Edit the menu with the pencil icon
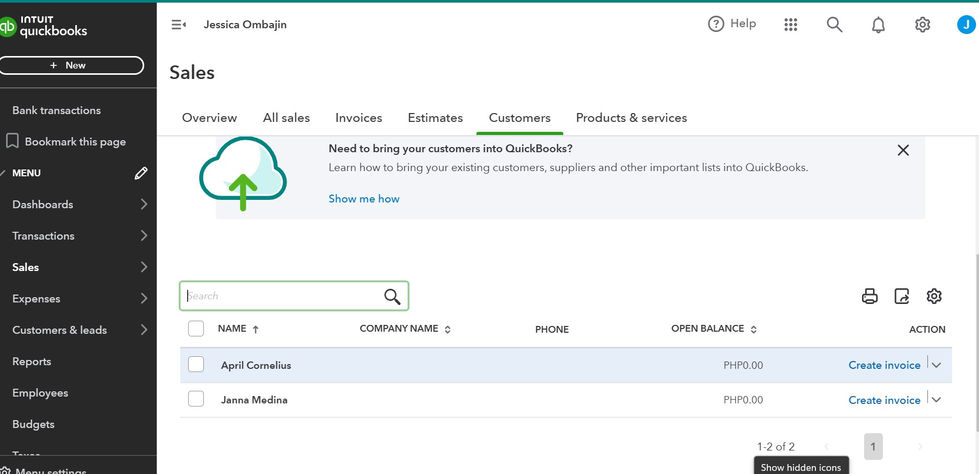 141,173
